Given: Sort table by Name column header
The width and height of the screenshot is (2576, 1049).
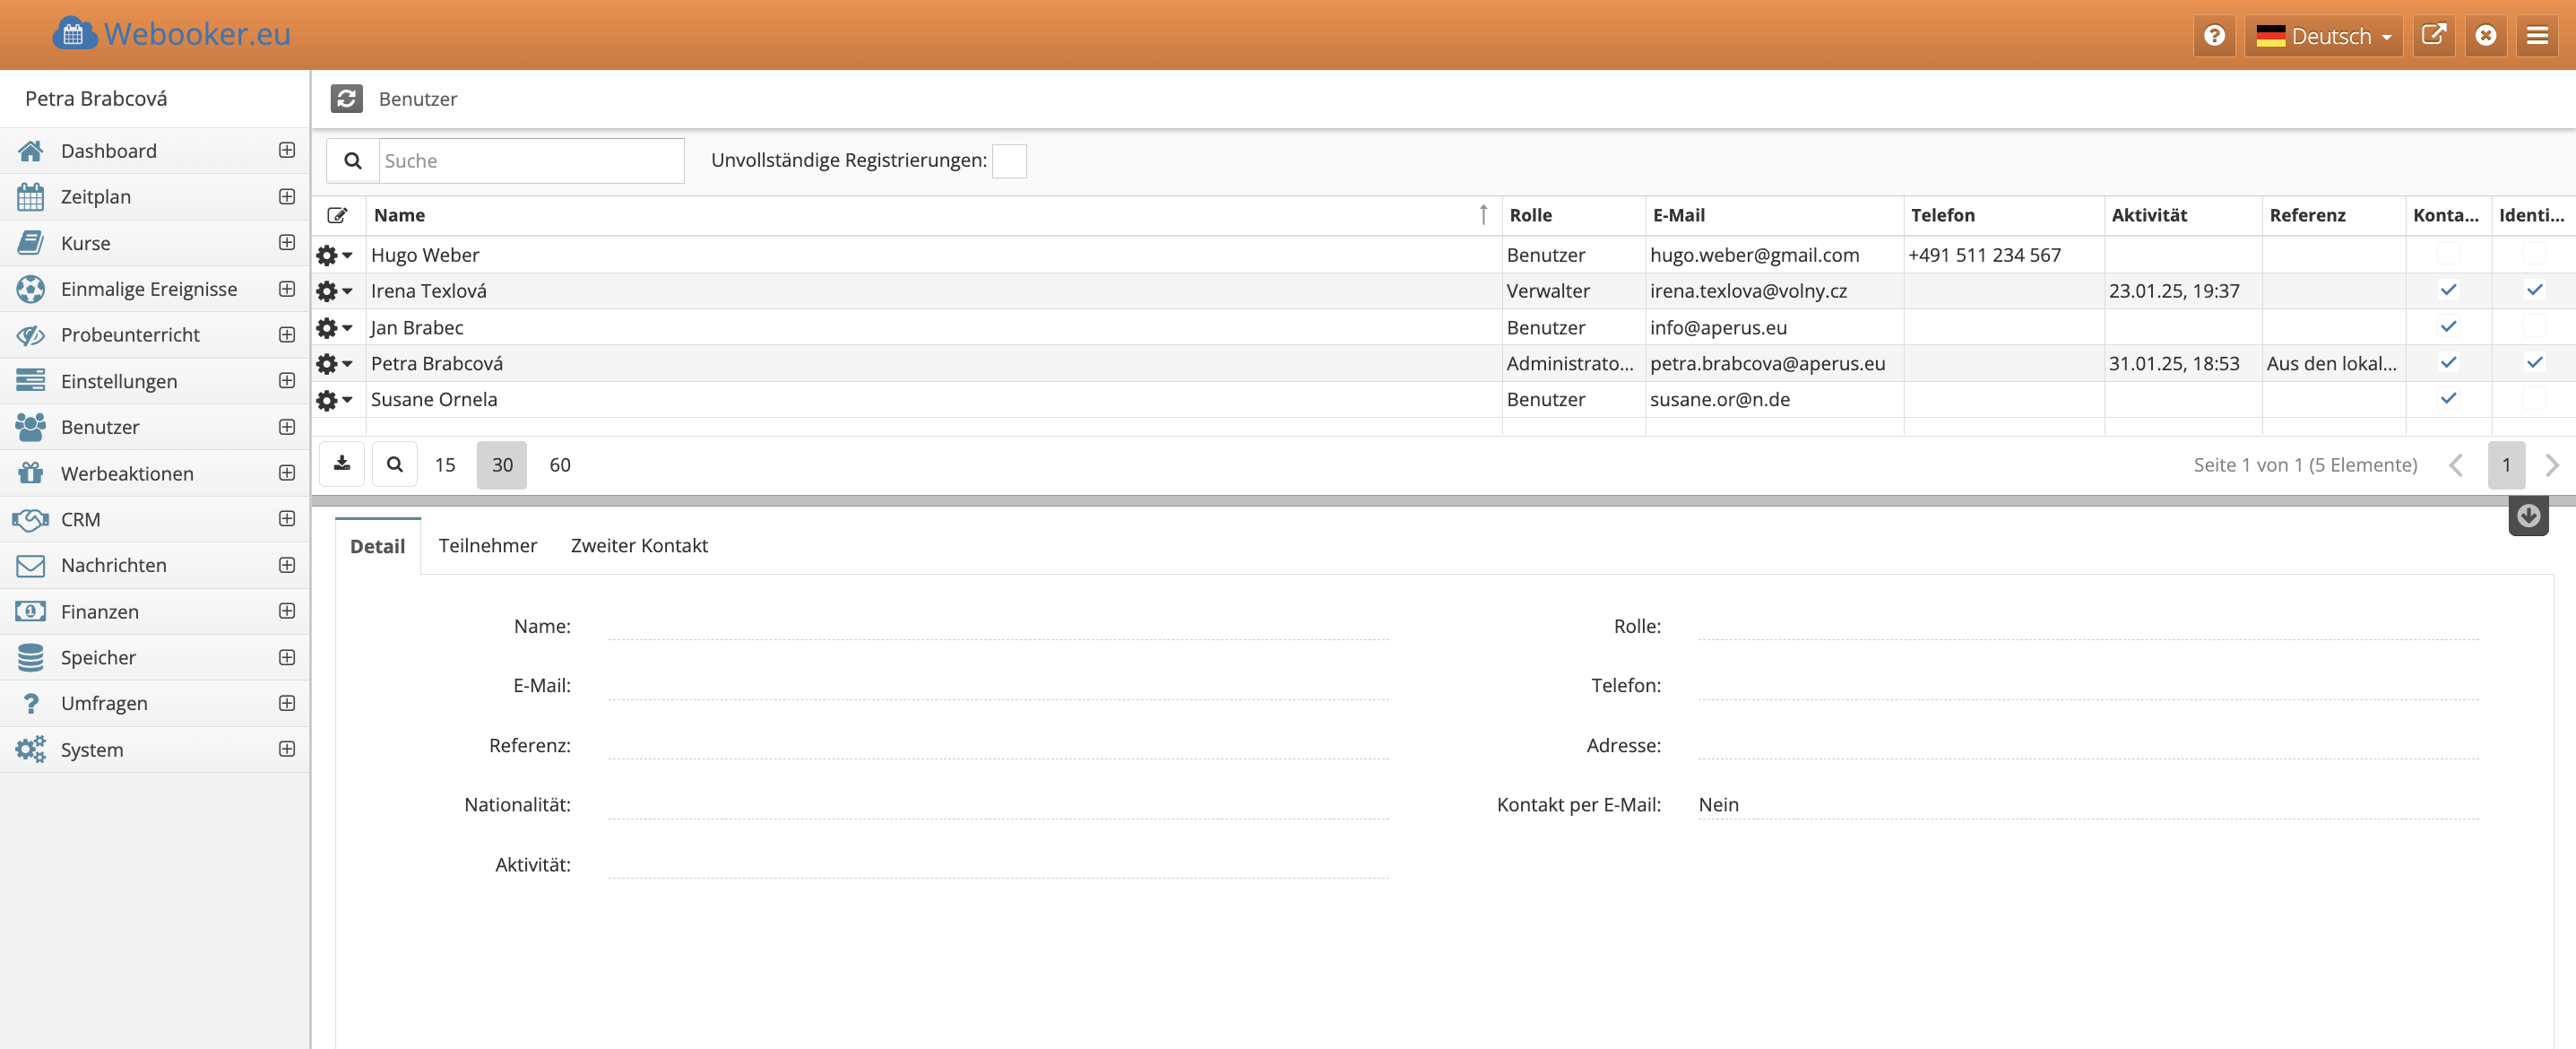Looking at the screenshot, I should pos(400,215).
